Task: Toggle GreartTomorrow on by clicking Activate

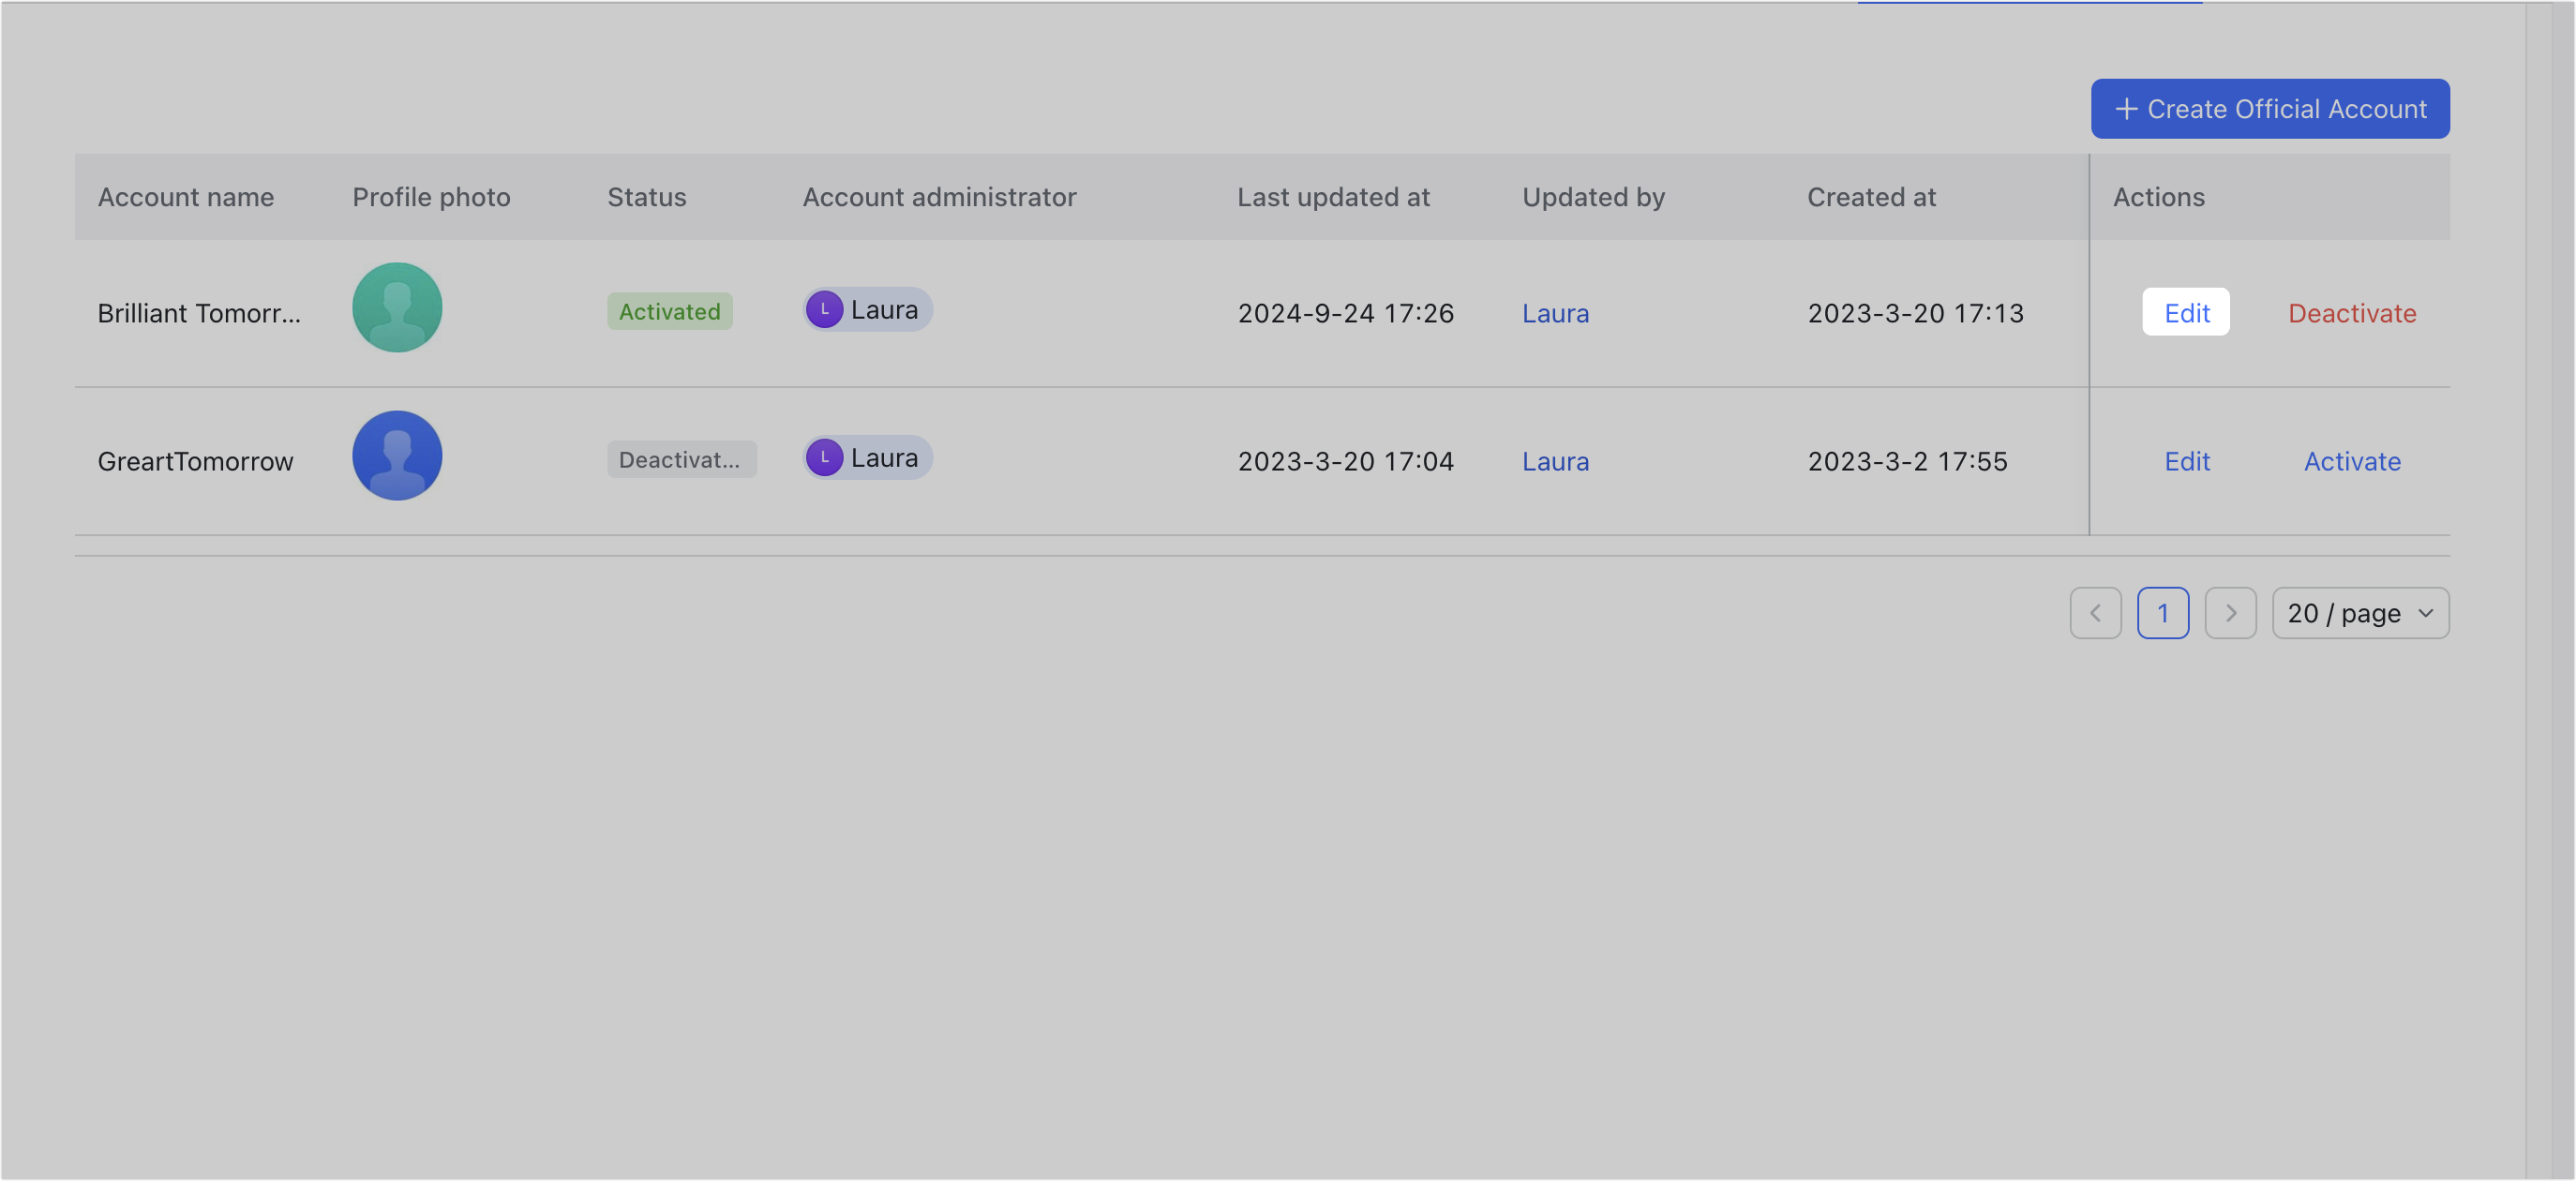Action: tap(2352, 461)
